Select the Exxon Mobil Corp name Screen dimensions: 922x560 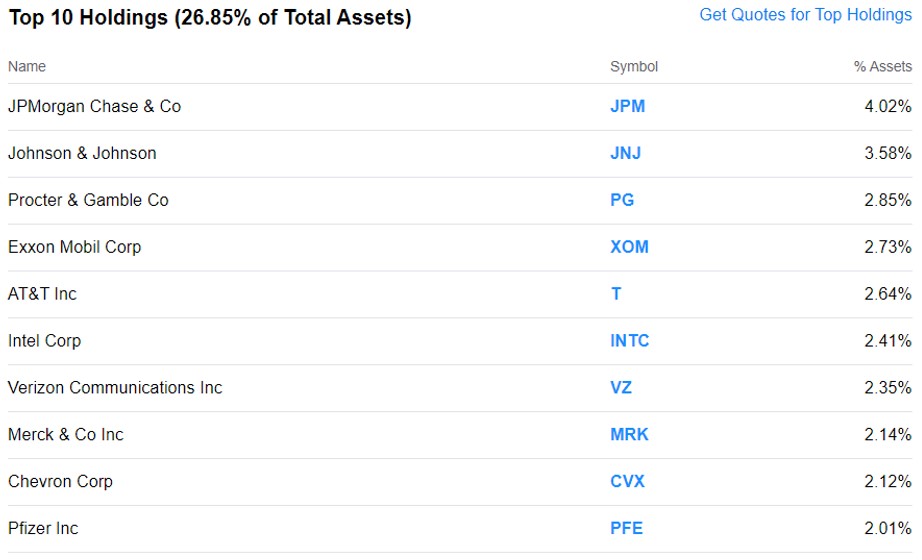click(x=74, y=247)
